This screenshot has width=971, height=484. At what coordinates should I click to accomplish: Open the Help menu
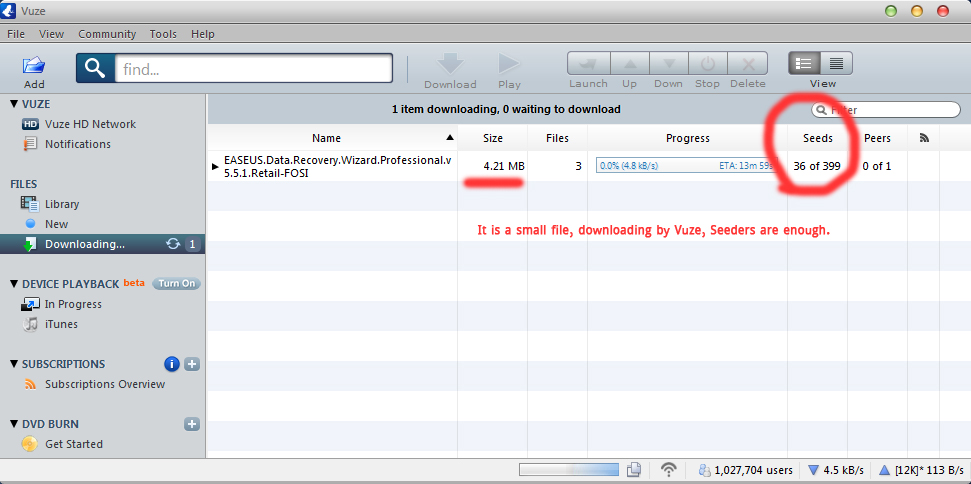pyautogui.click(x=202, y=34)
